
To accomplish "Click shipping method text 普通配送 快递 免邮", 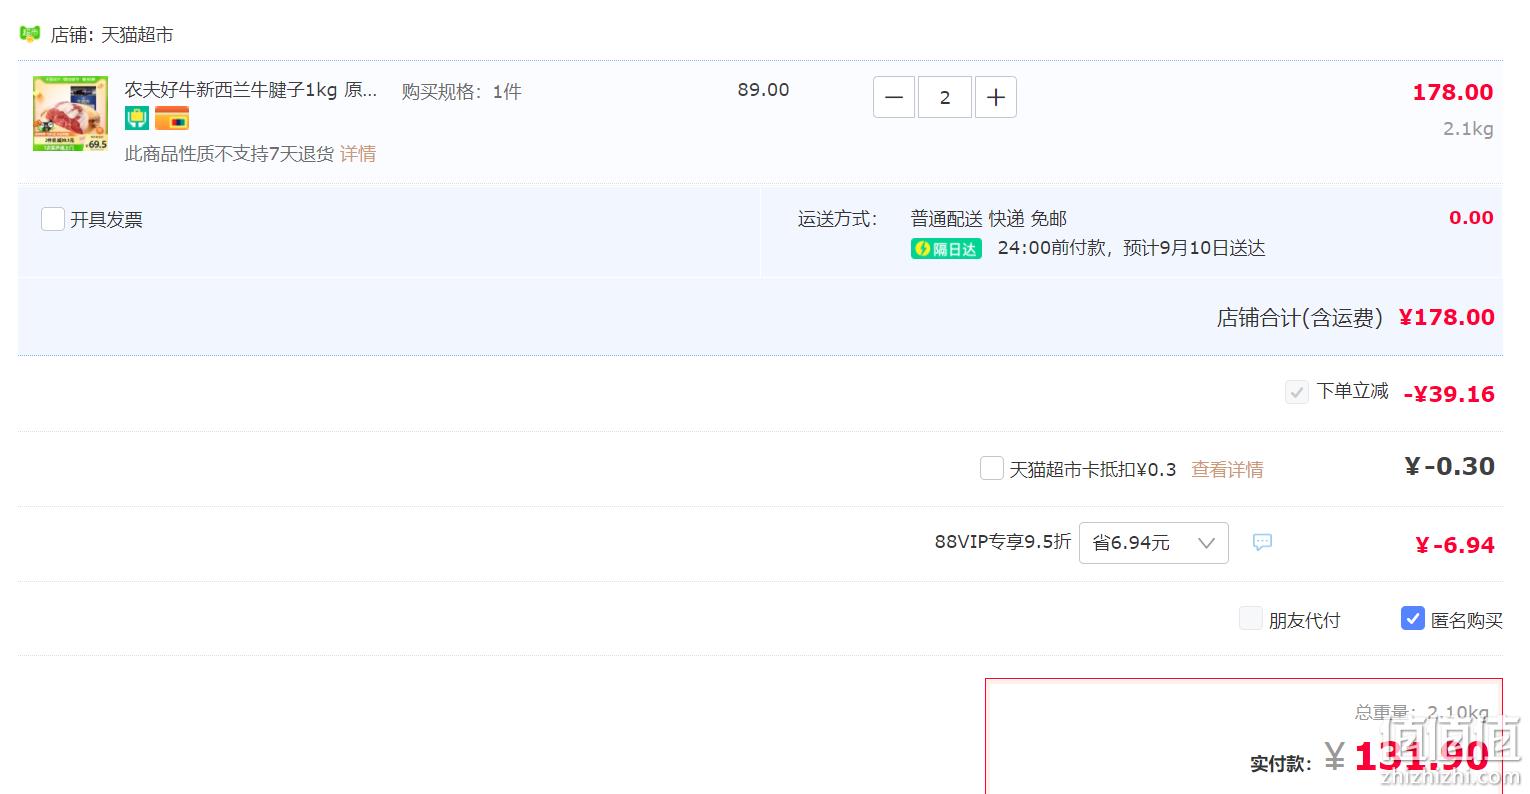I will click(989, 219).
